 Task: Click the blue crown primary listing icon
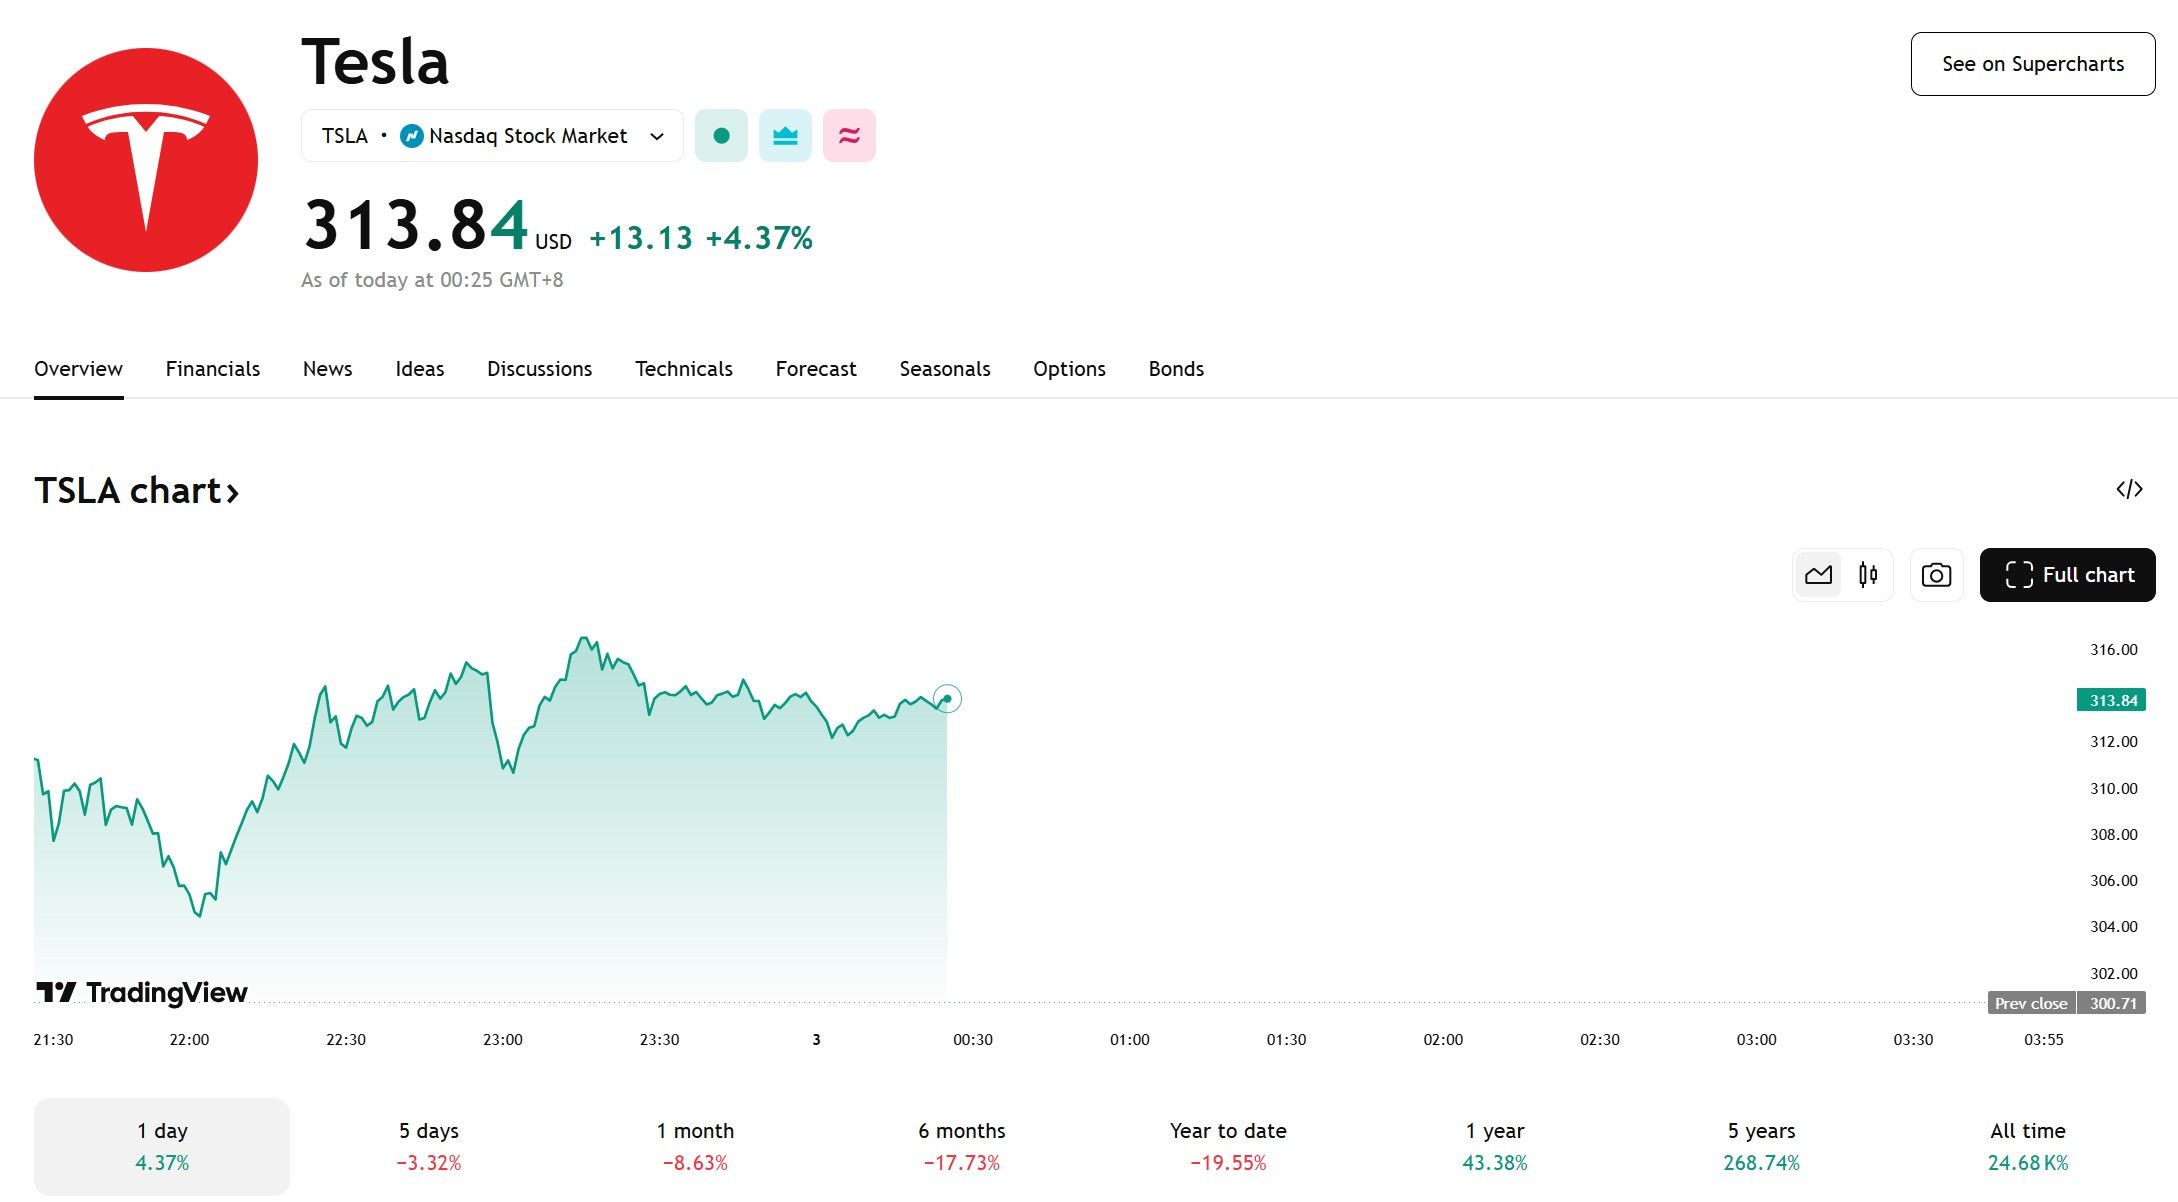(785, 136)
